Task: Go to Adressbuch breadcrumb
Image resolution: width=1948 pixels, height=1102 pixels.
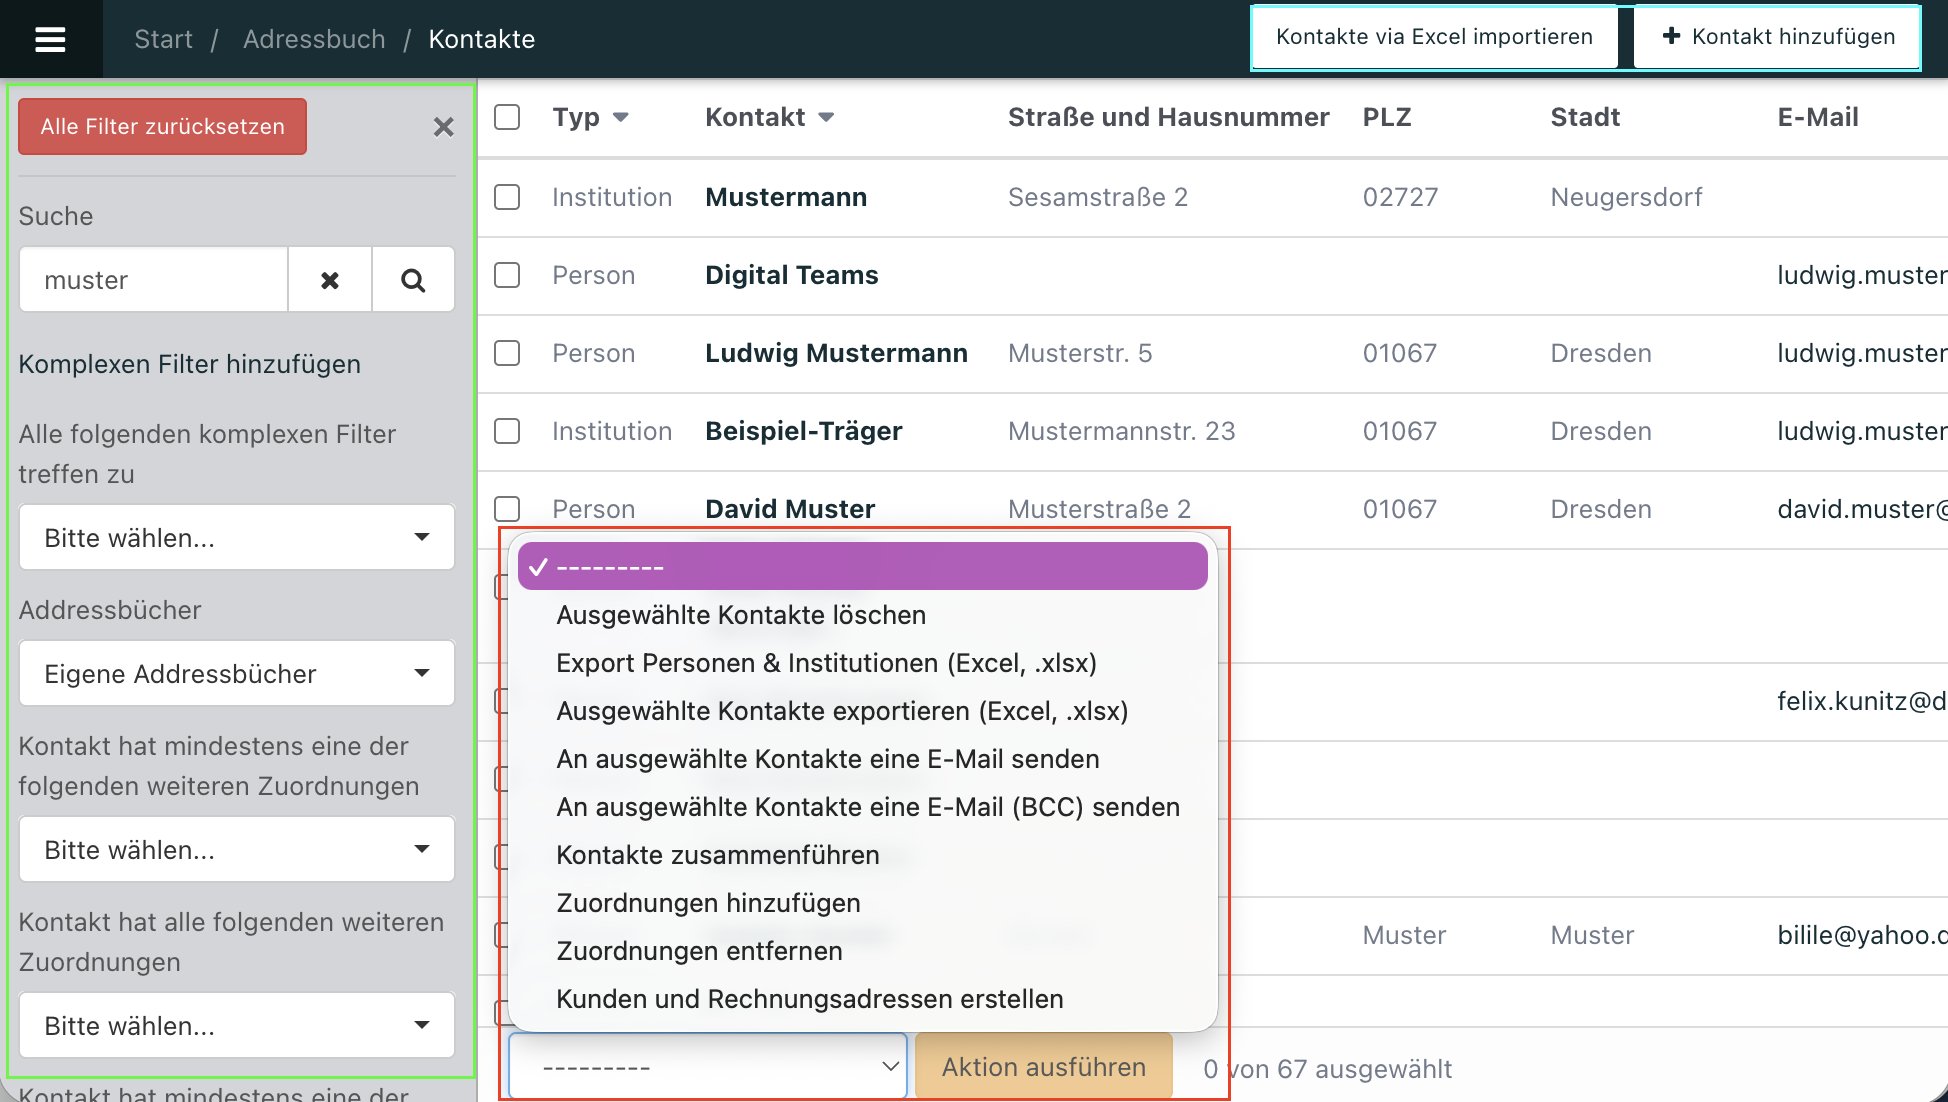Action: [314, 39]
